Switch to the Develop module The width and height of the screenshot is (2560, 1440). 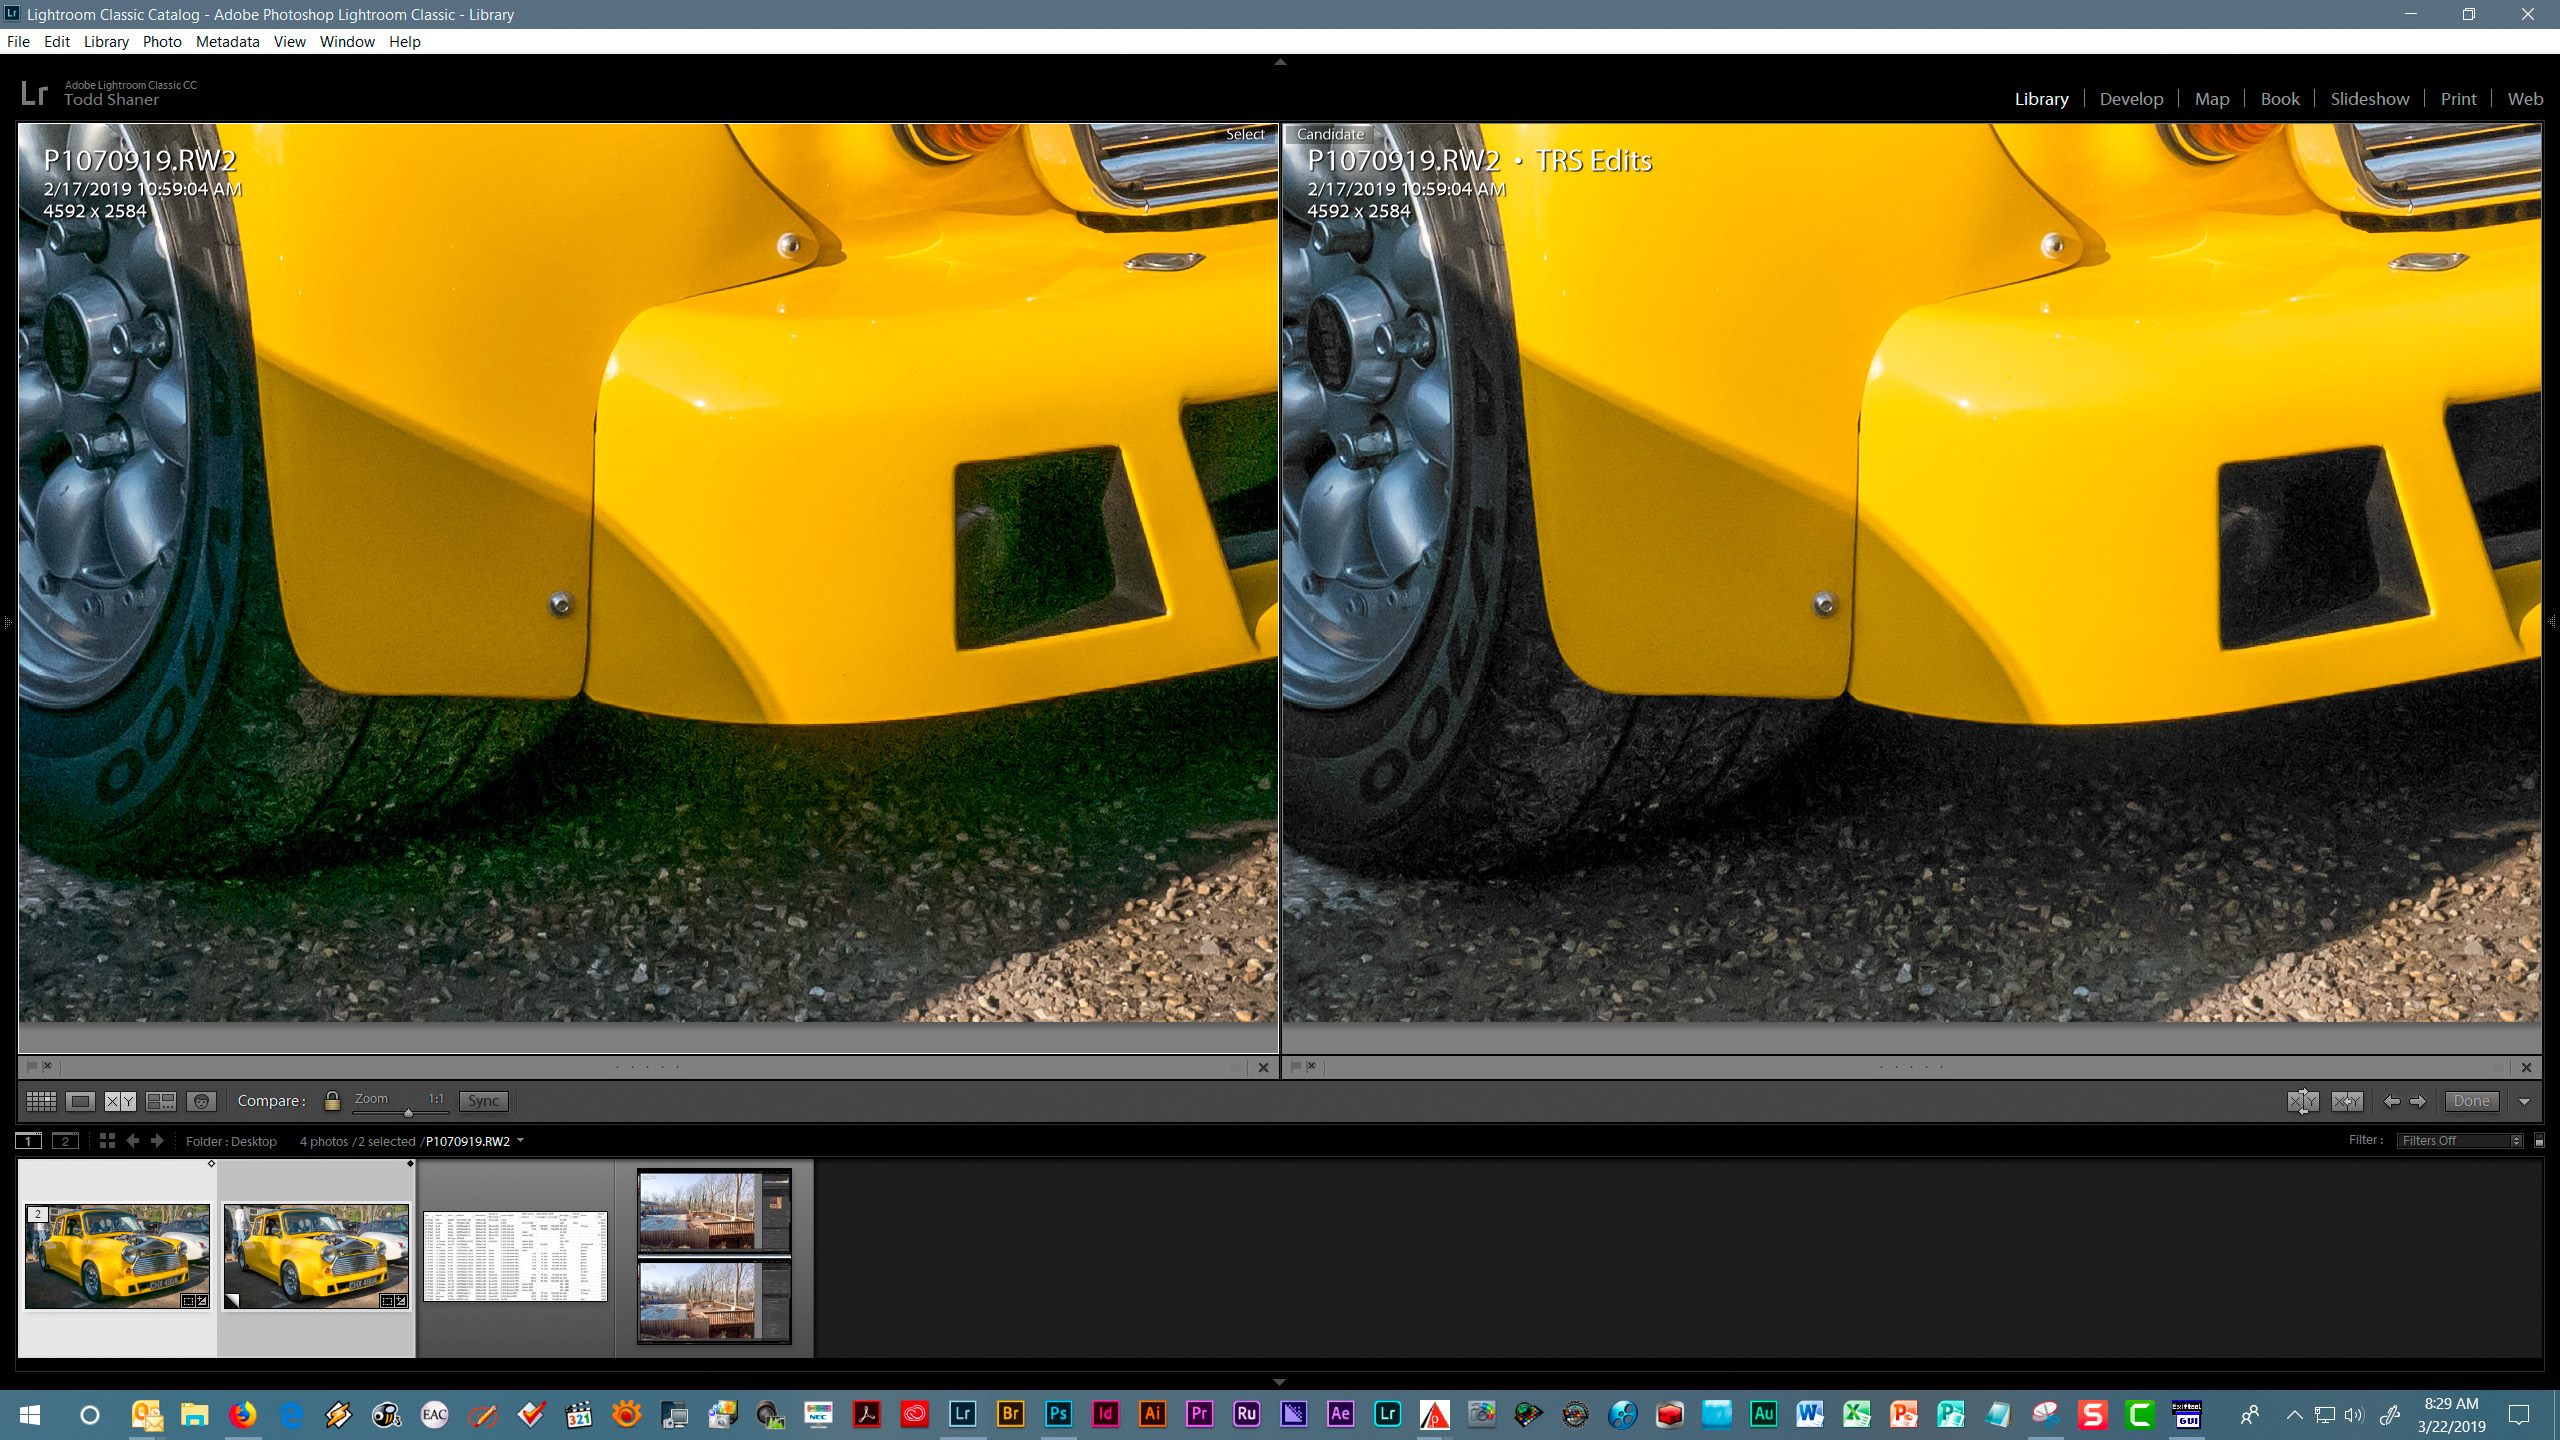[x=2130, y=99]
